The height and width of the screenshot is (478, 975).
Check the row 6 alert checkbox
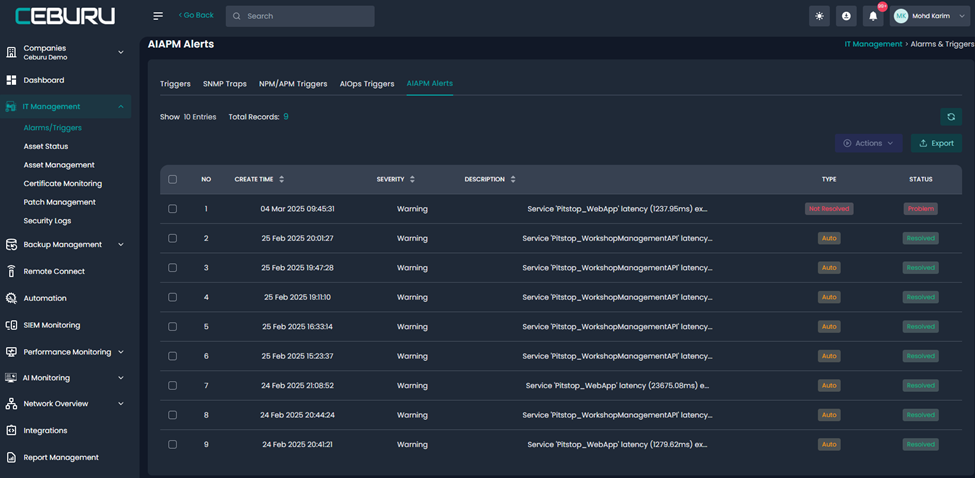[172, 356]
